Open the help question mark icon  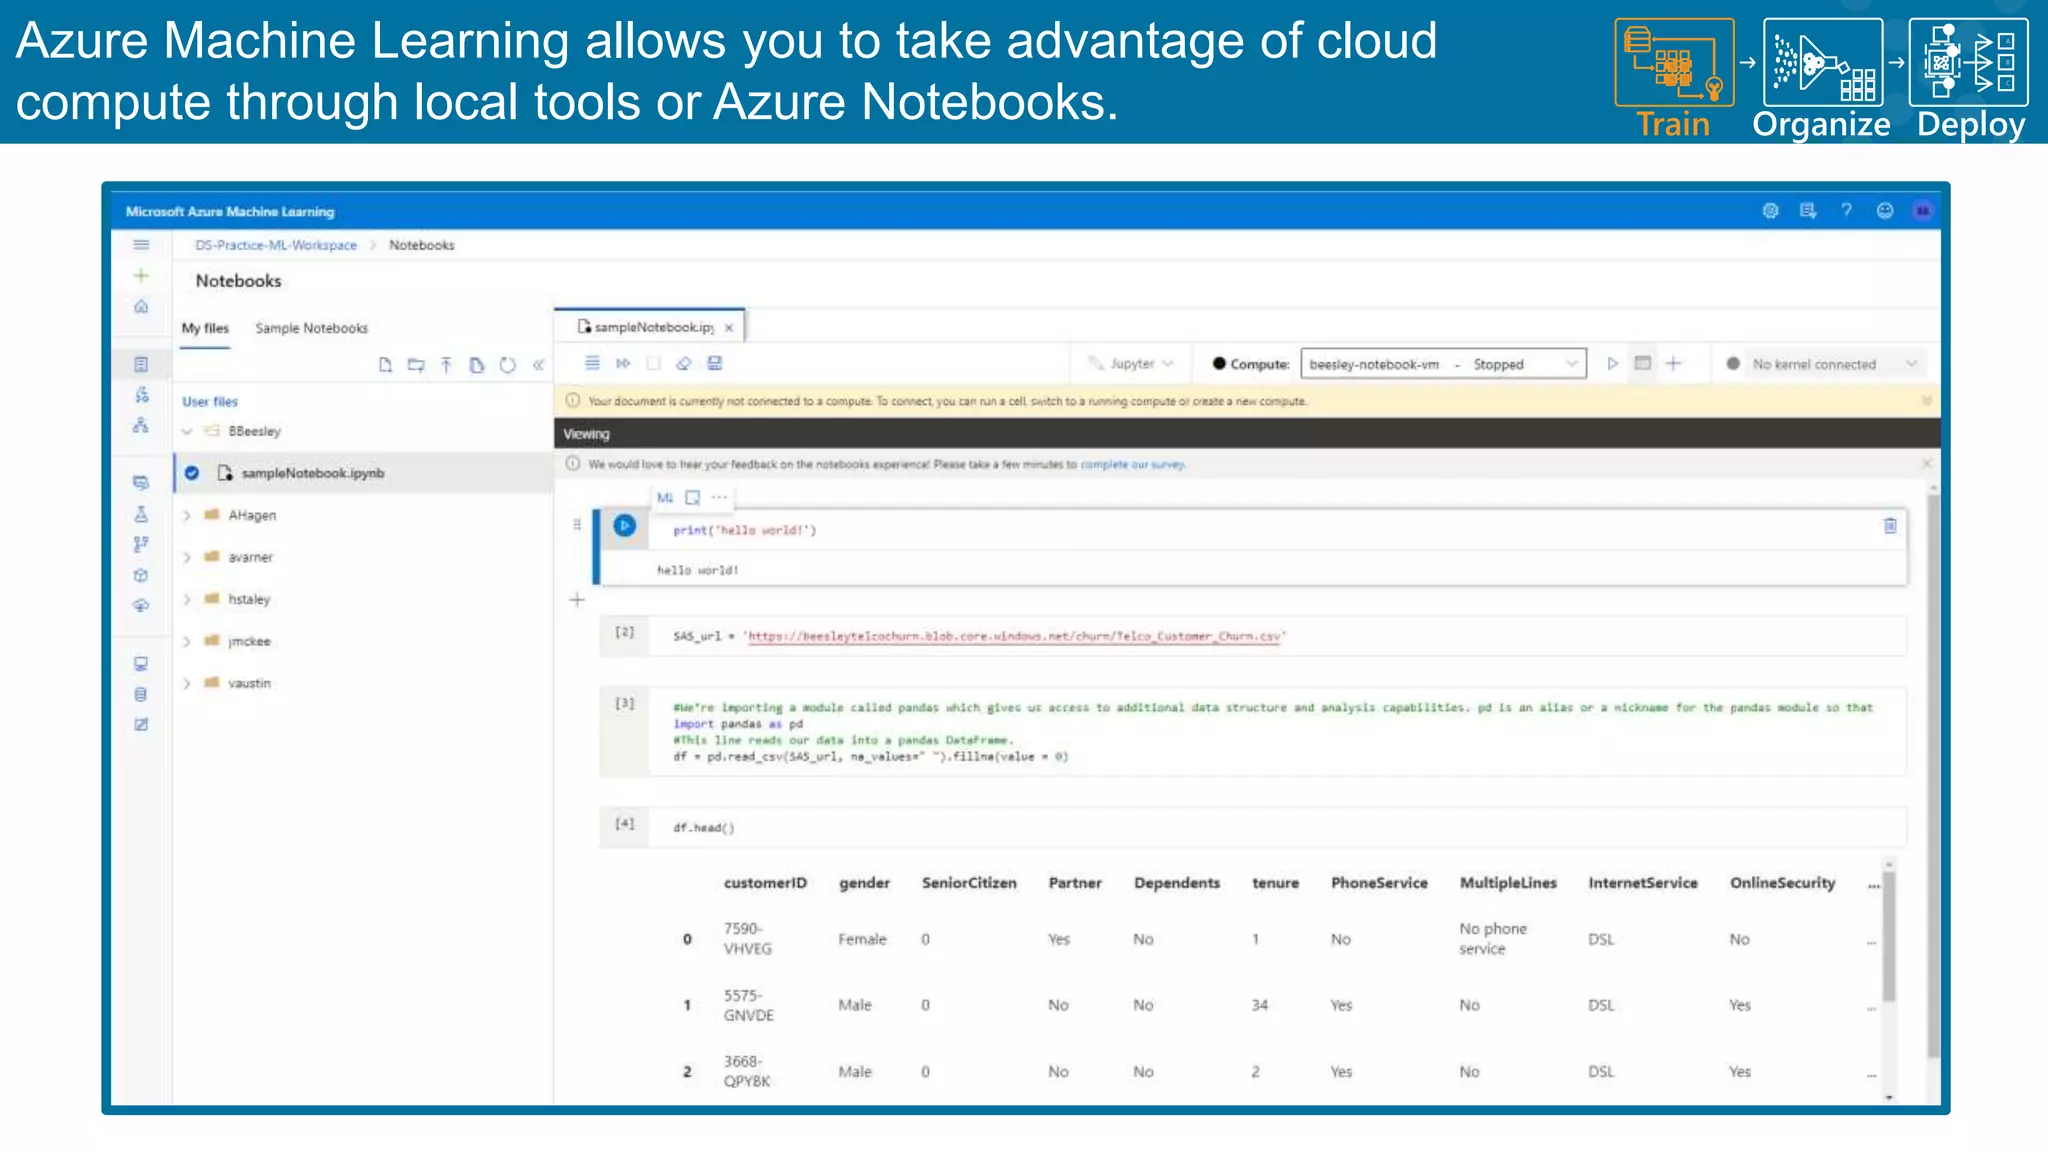coord(1846,210)
